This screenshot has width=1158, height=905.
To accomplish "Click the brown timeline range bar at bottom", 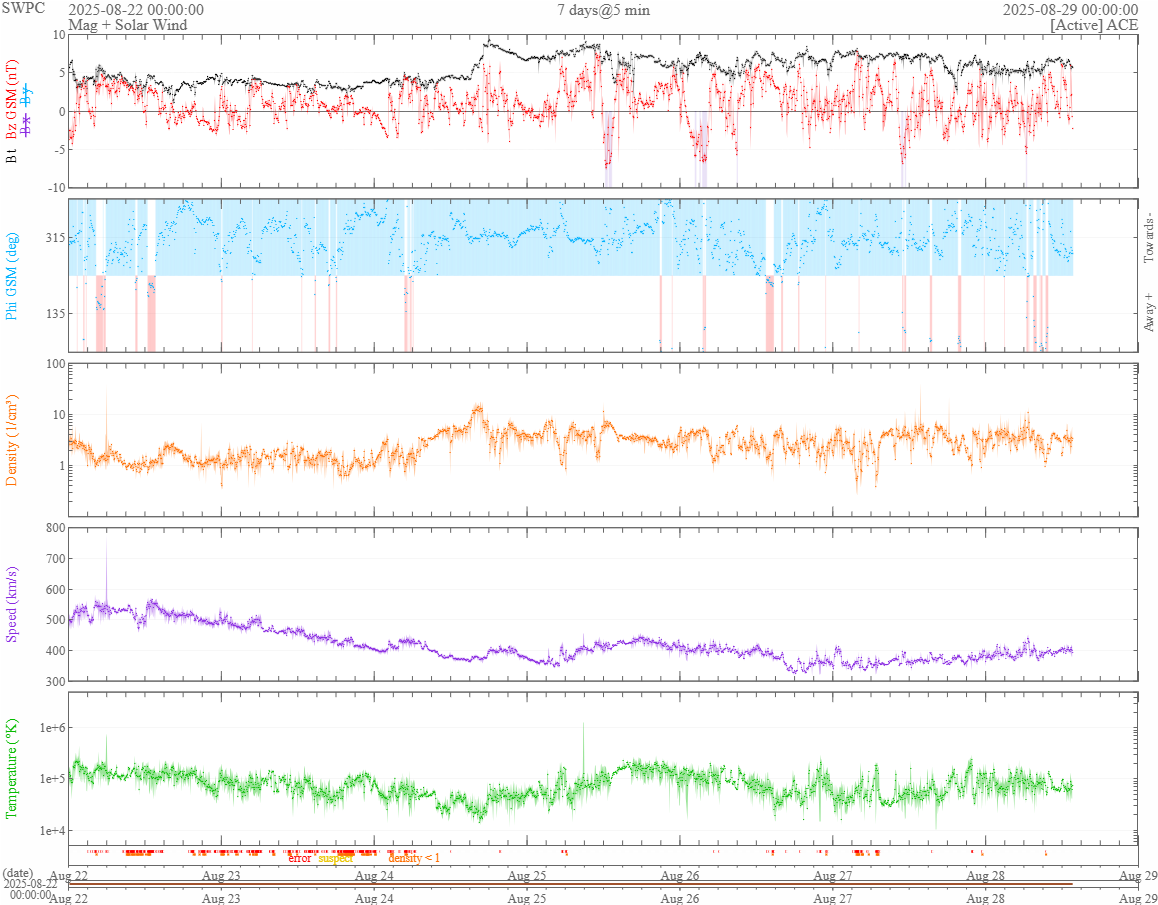I will click(x=570, y=884).
